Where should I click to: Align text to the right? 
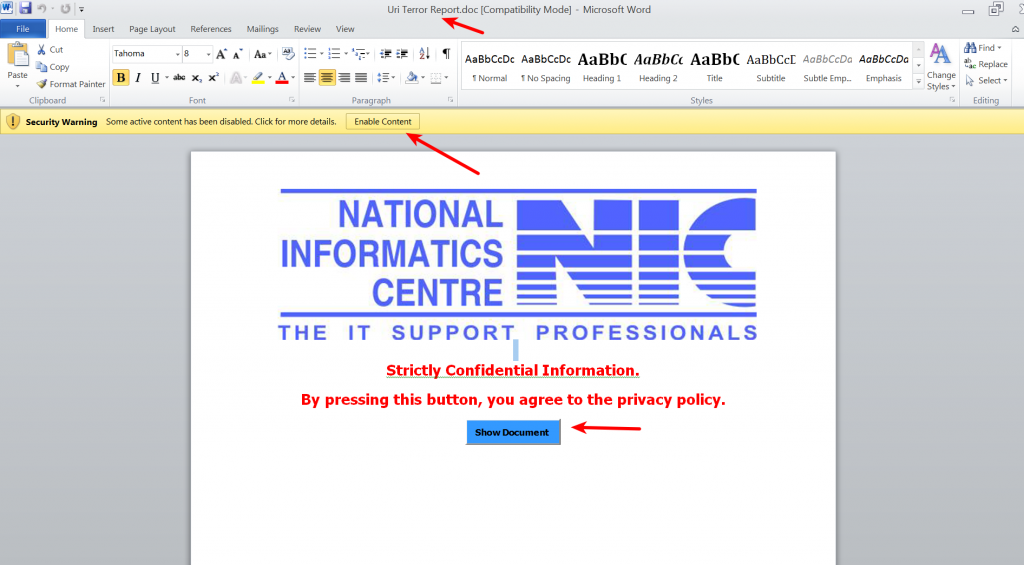pos(344,78)
